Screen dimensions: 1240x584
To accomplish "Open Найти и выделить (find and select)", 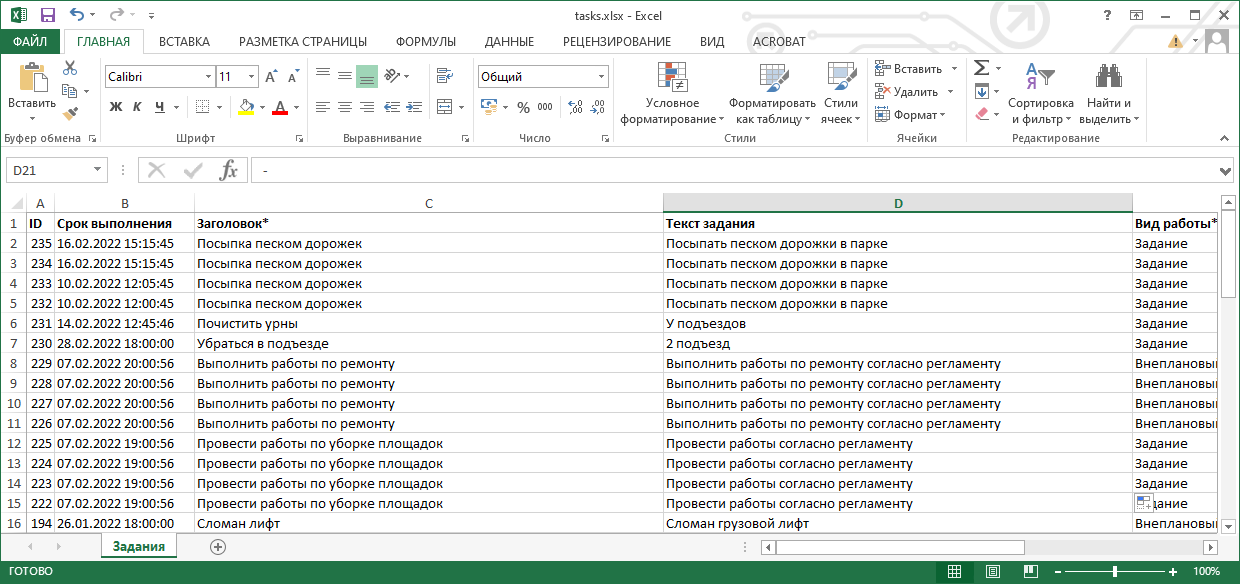I will pyautogui.click(x=1108, y=95).
